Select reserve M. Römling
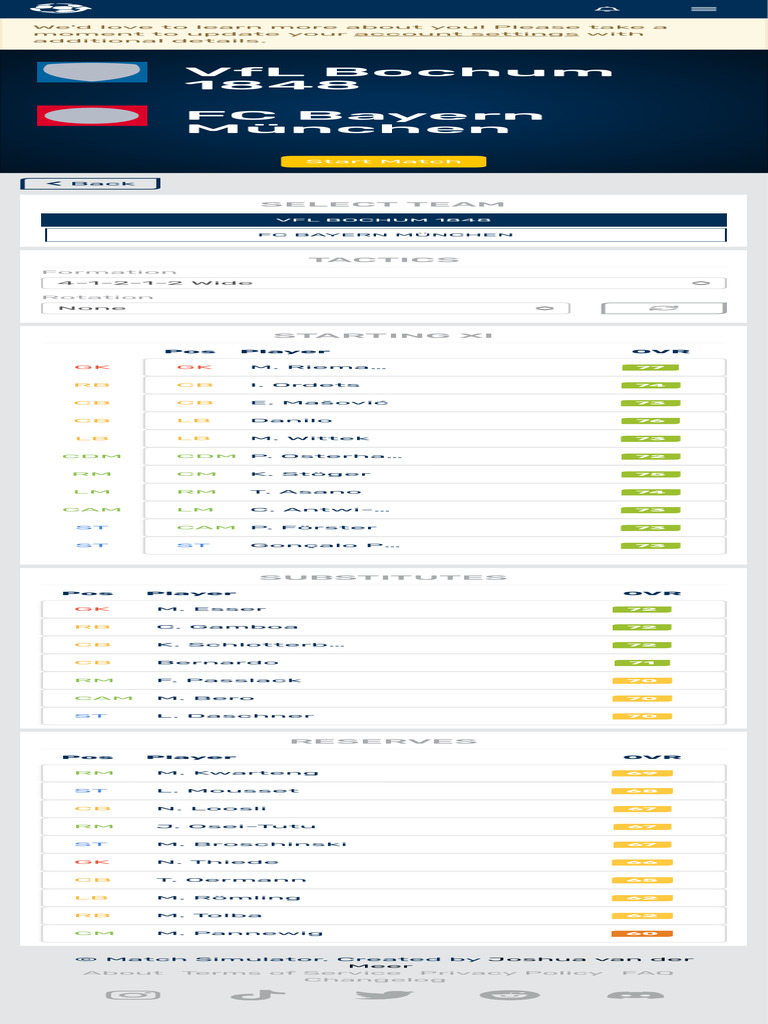768x1024 pixels. point(384,897)
